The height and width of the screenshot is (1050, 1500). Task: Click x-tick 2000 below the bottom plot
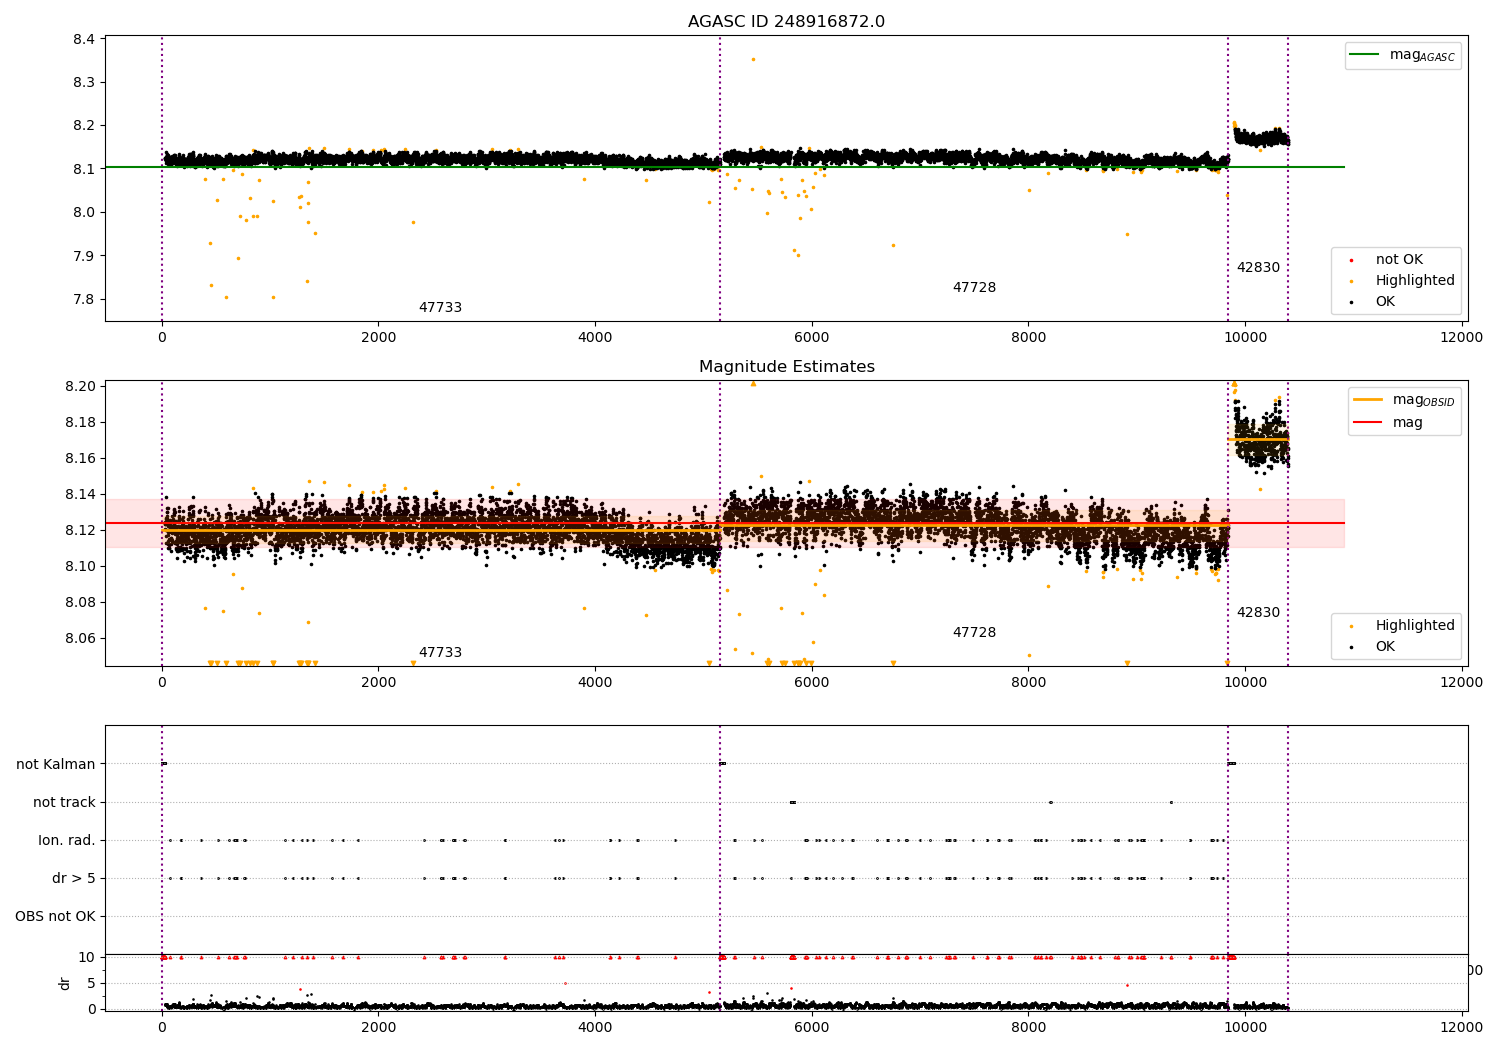click(378, 1027)
